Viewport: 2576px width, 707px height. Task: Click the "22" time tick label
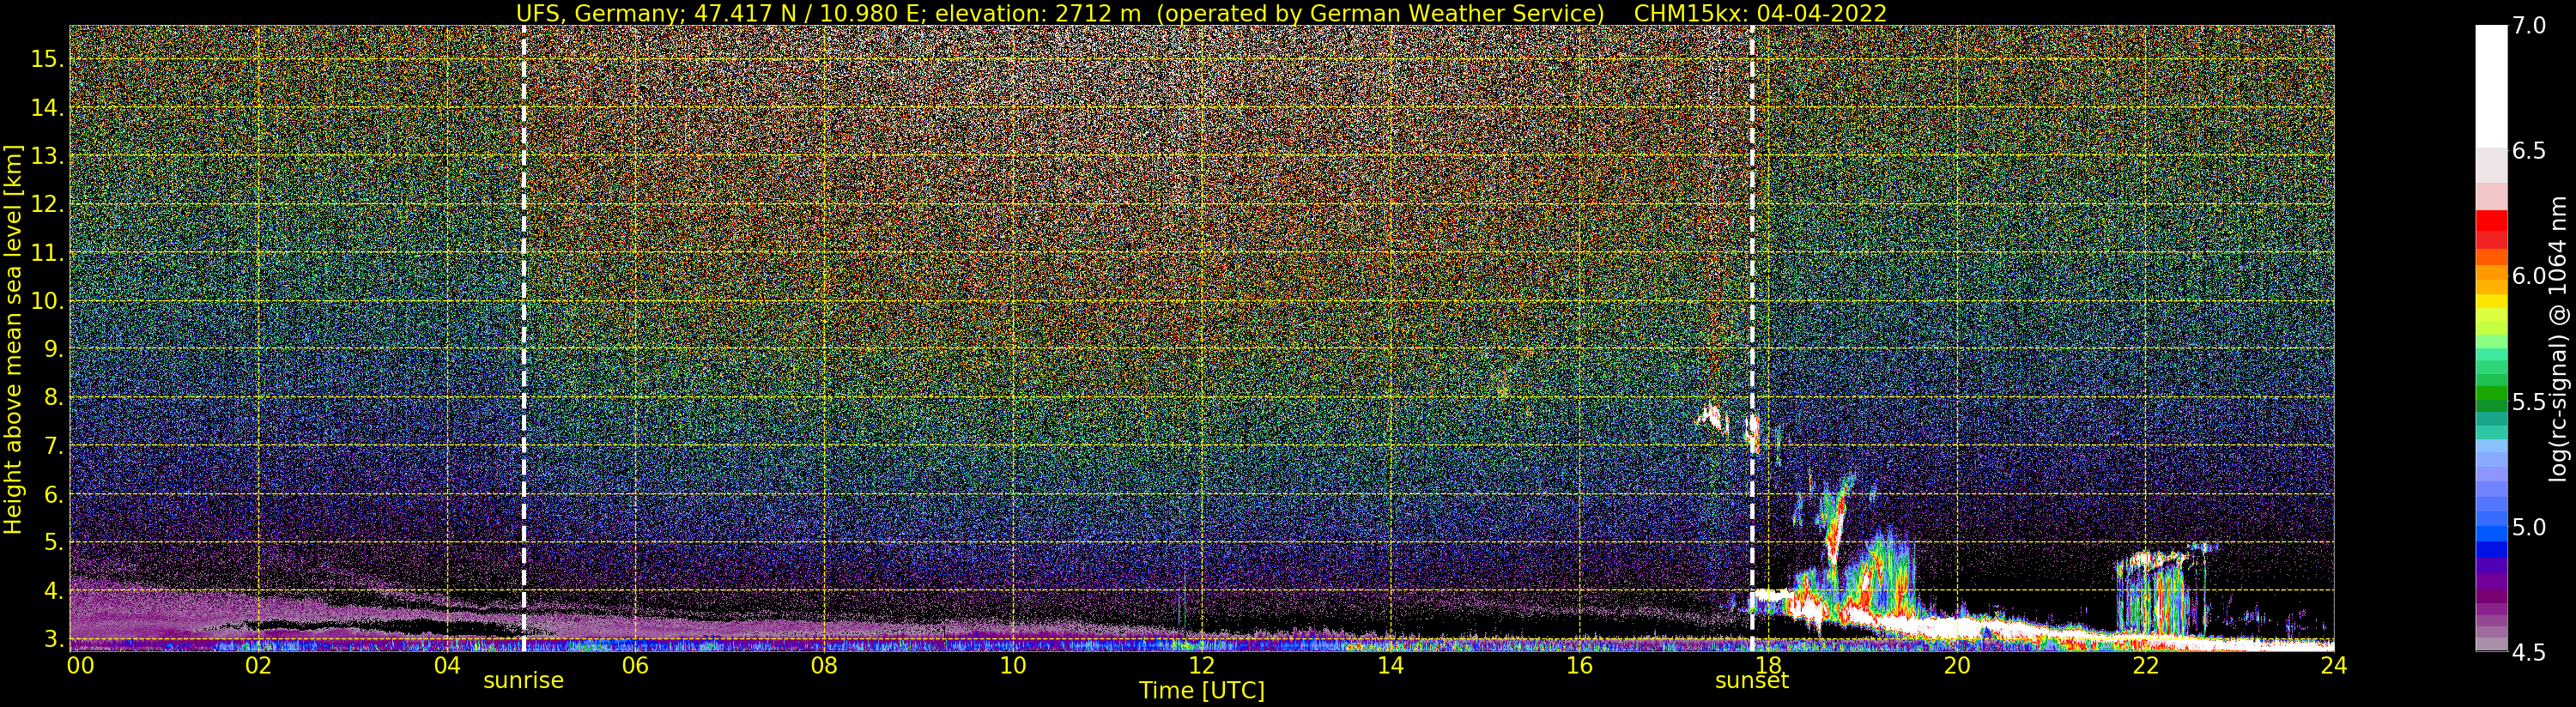pos(2145,666)
